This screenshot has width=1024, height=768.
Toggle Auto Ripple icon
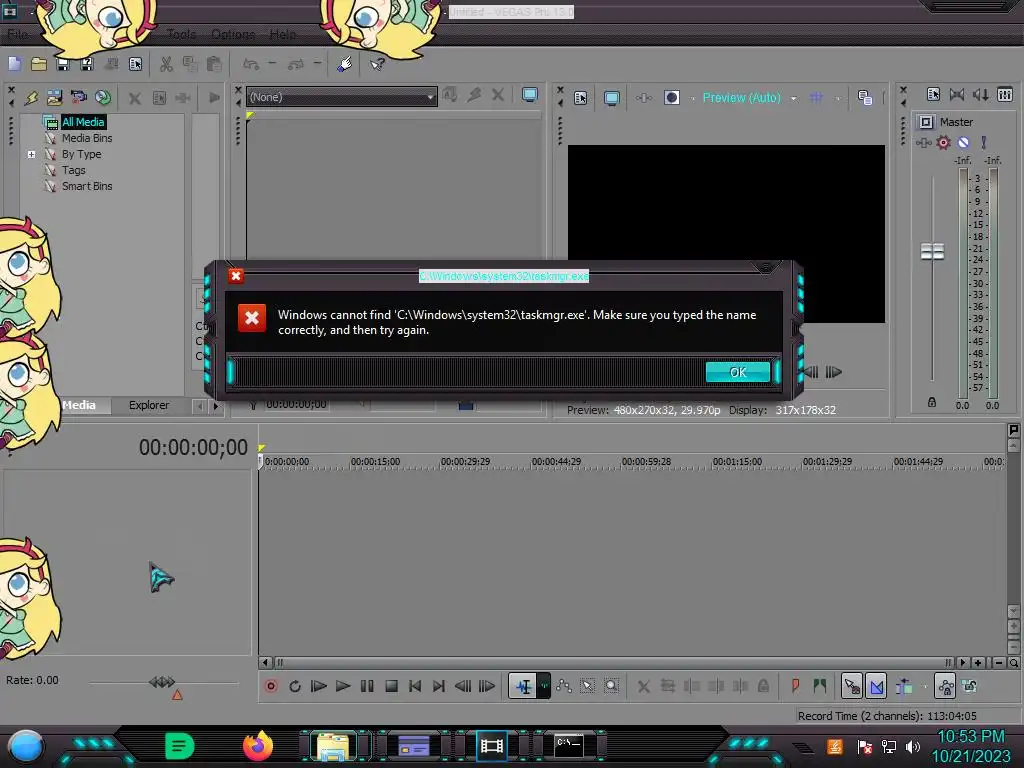point(904,686)
